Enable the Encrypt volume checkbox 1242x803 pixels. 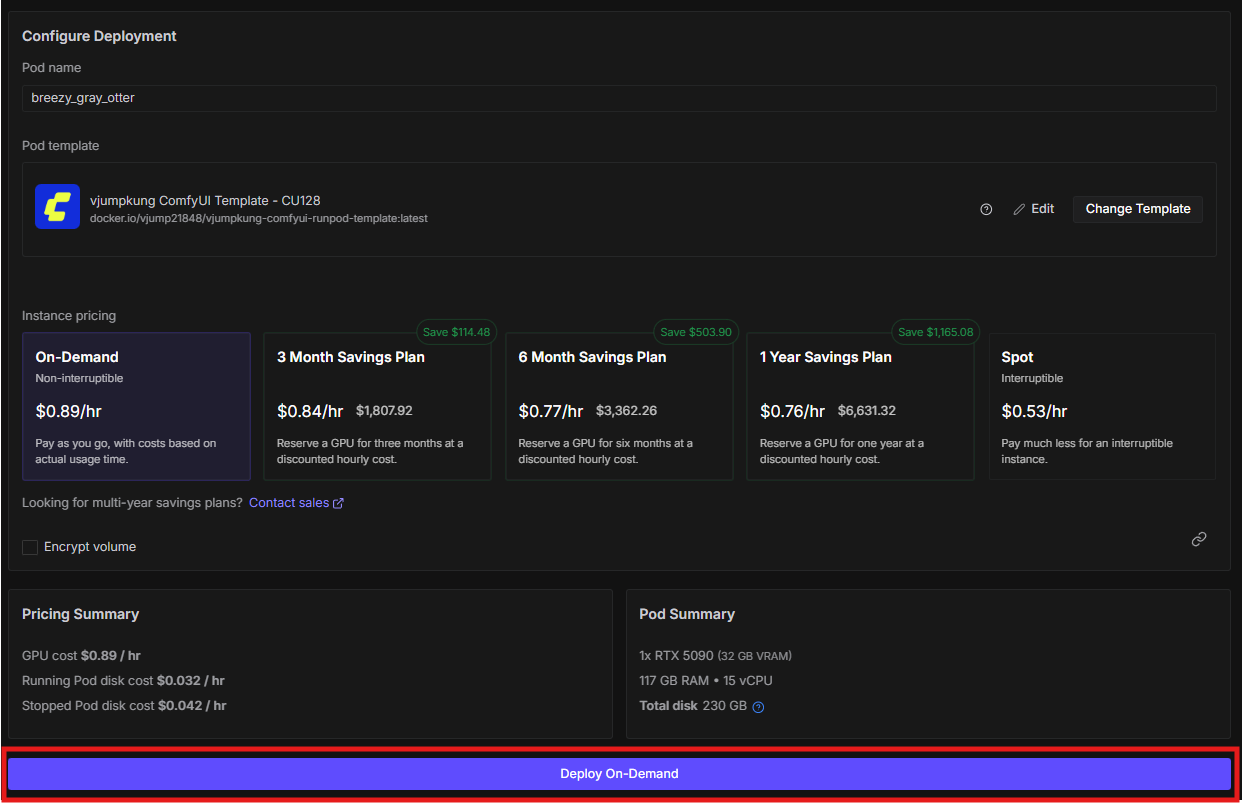pyautogui.click(x=30, y=547)
